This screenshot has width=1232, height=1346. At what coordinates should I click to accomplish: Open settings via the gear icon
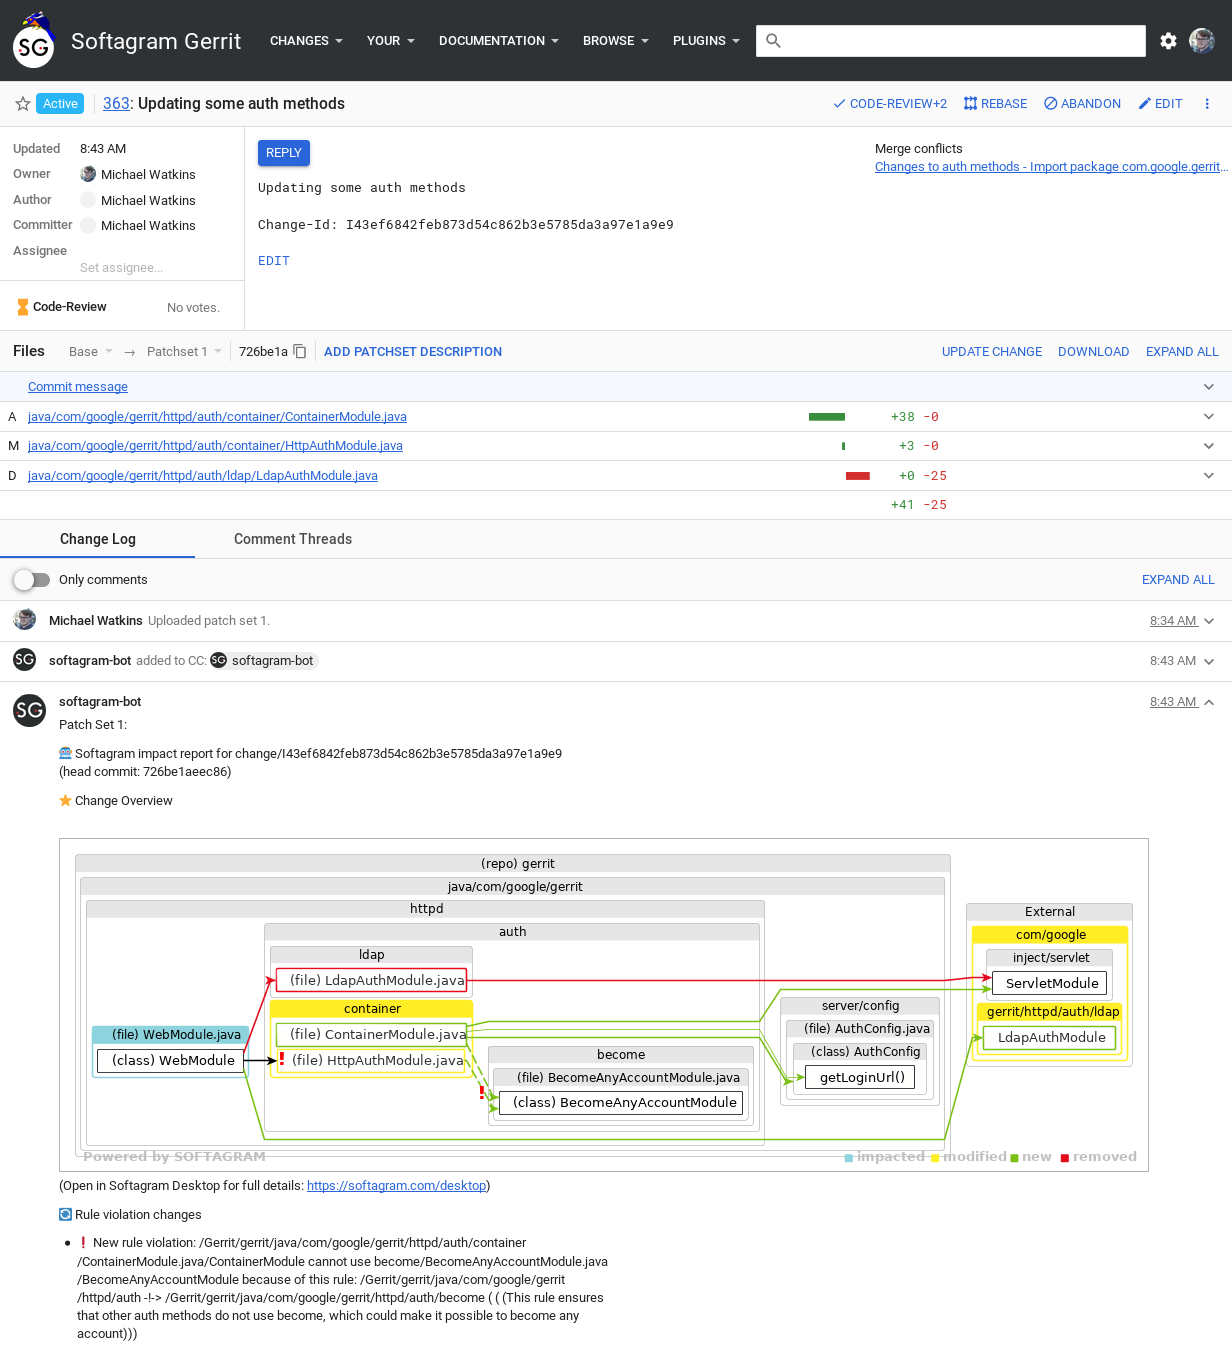tap(1168, 41)
